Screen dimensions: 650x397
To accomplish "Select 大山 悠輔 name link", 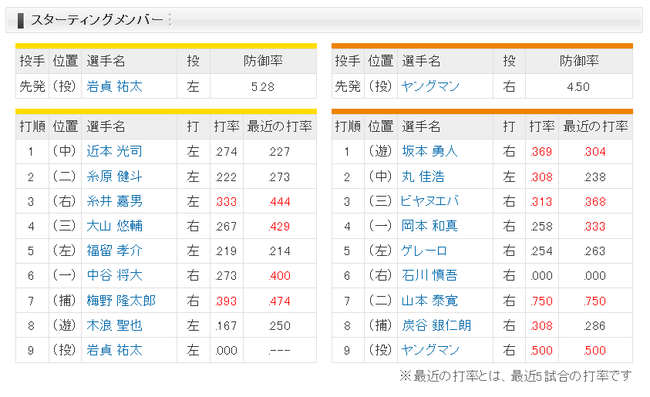I will (x=114, y=226).
